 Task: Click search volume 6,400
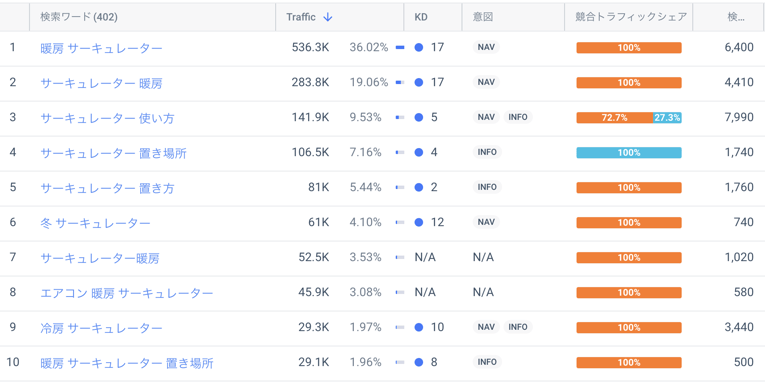click(739, 47)
